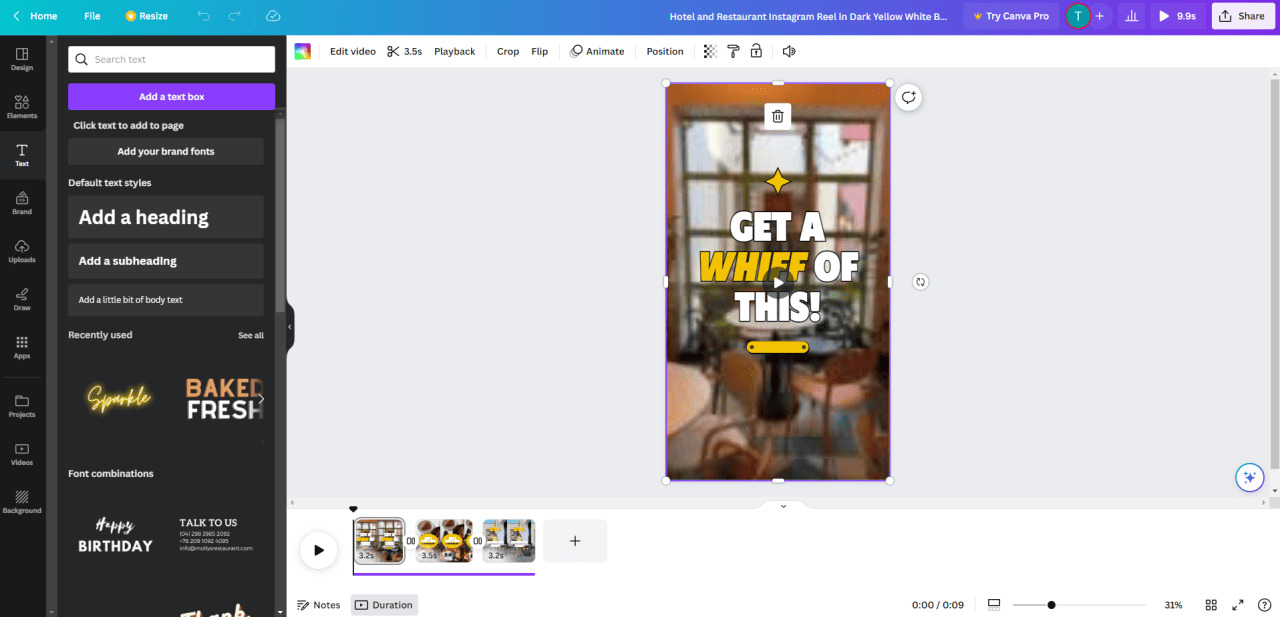Image resolution: width=1280 pixels, height=617 pixels.
Task: Select the third clip thumbnail in timeline
Action: [x=508, y=539]
